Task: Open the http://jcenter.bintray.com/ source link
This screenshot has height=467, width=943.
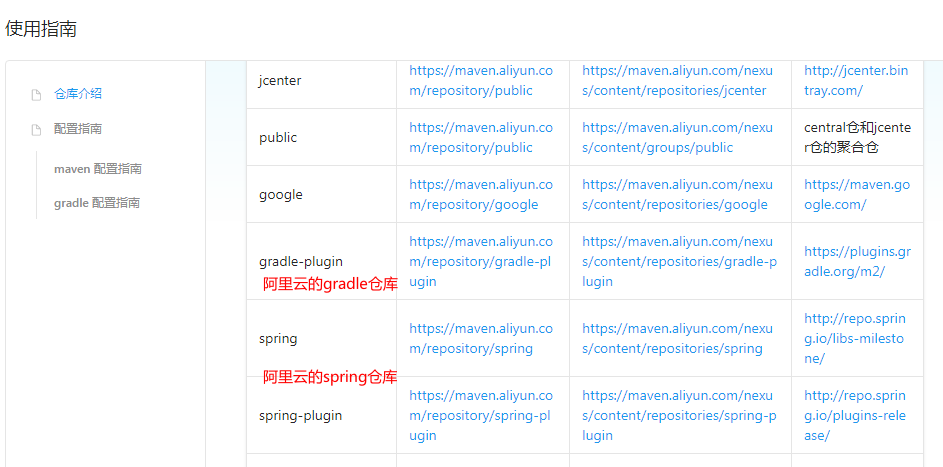Action: (x=856, y=81)
